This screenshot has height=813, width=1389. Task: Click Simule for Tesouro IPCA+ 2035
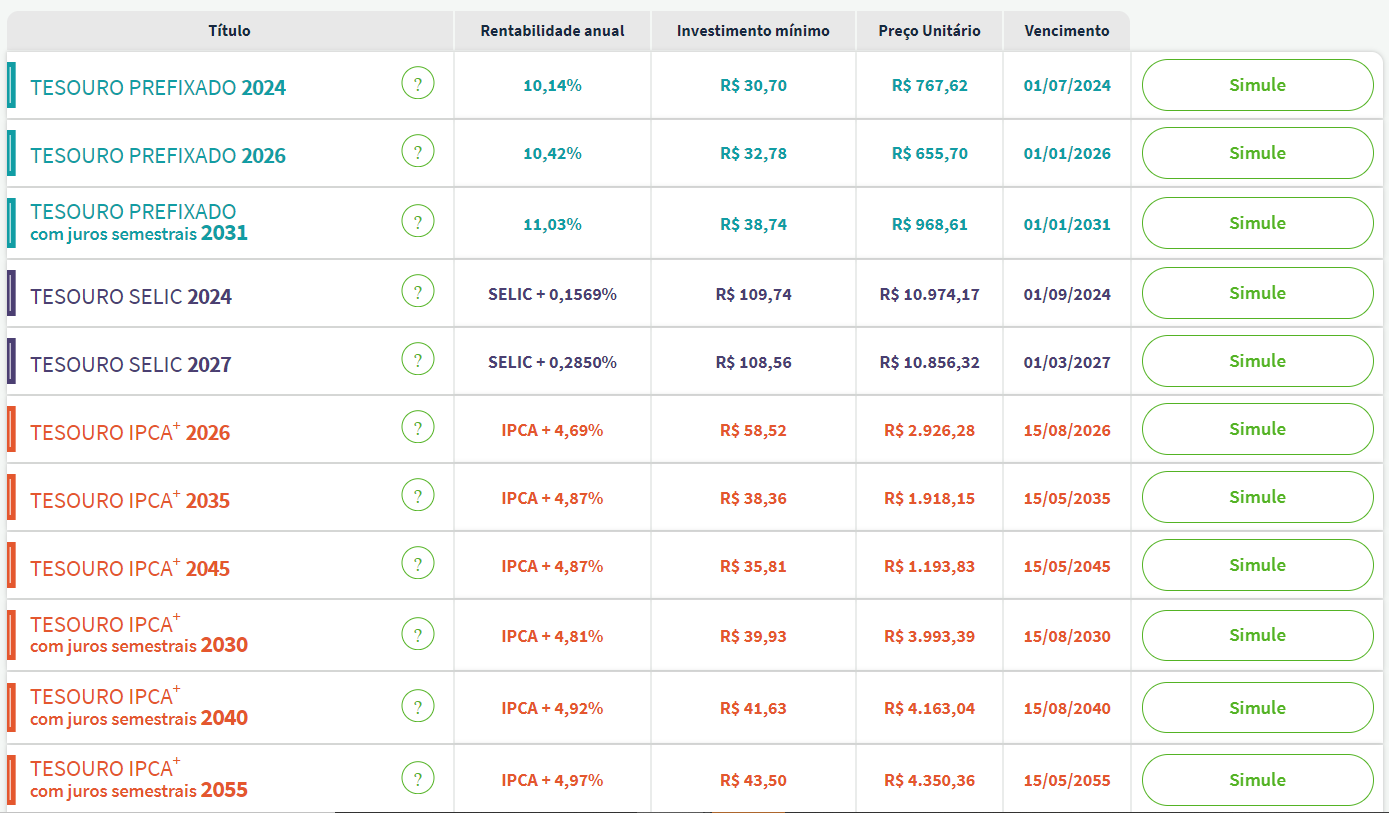pos(1257,497)
